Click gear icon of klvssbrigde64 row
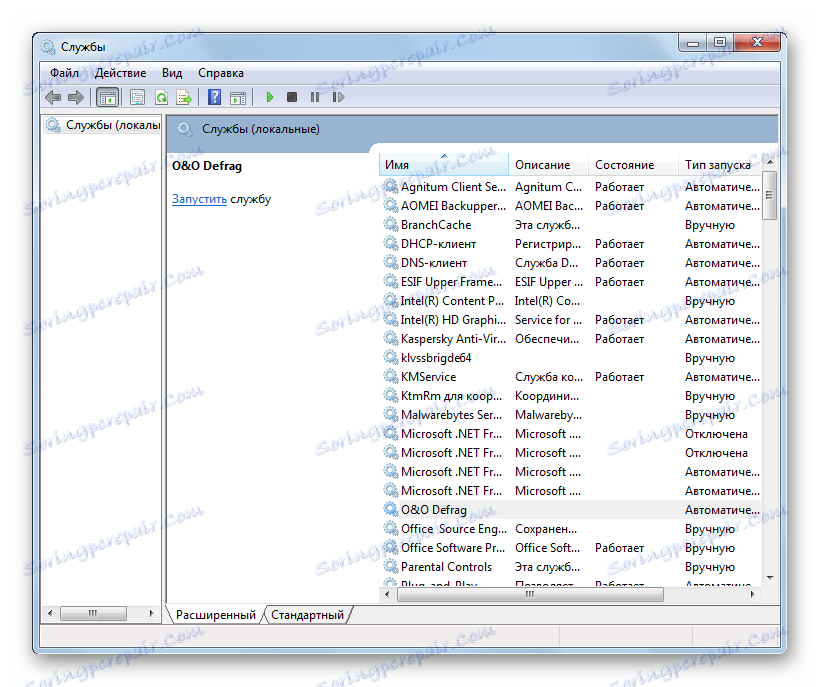 [x=391, y=357]
